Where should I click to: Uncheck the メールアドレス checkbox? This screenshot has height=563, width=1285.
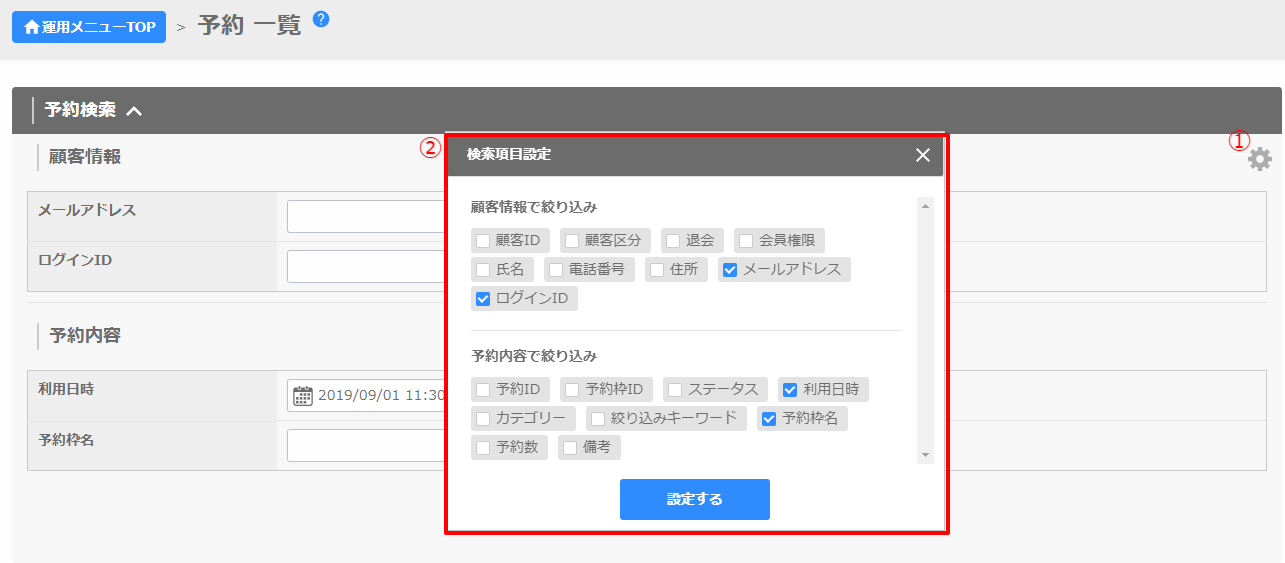pos(730,270)
